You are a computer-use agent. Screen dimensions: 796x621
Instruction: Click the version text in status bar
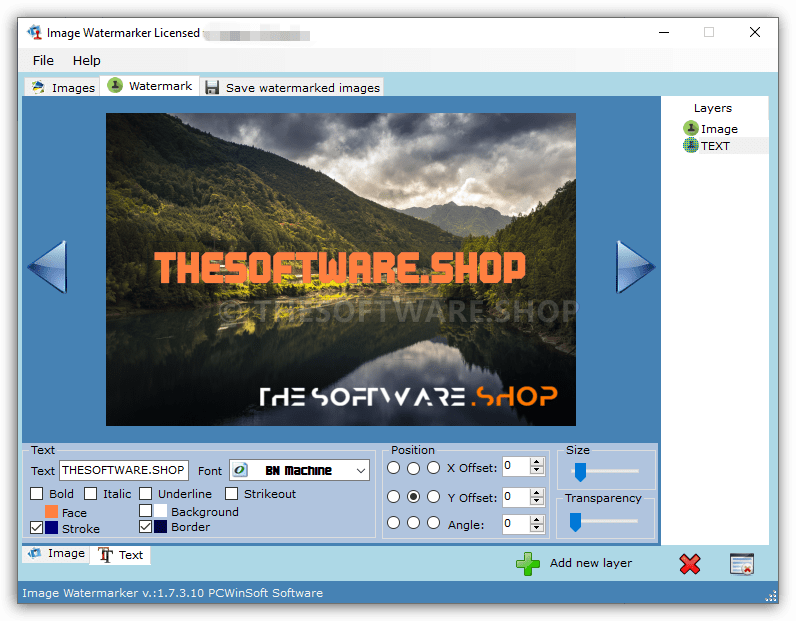click(173, 593)
